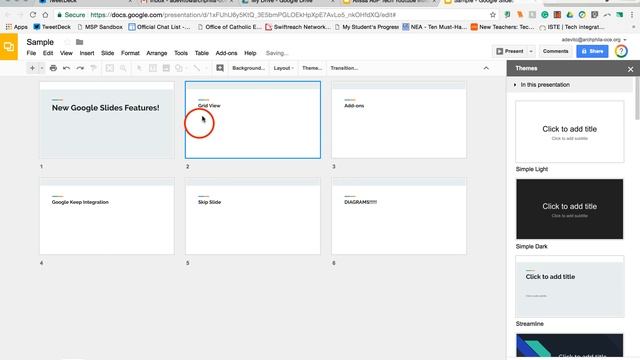Select slide 3 Add-ons thumbnail
This screenshot has width=640, height=360.
click(399, 120)
